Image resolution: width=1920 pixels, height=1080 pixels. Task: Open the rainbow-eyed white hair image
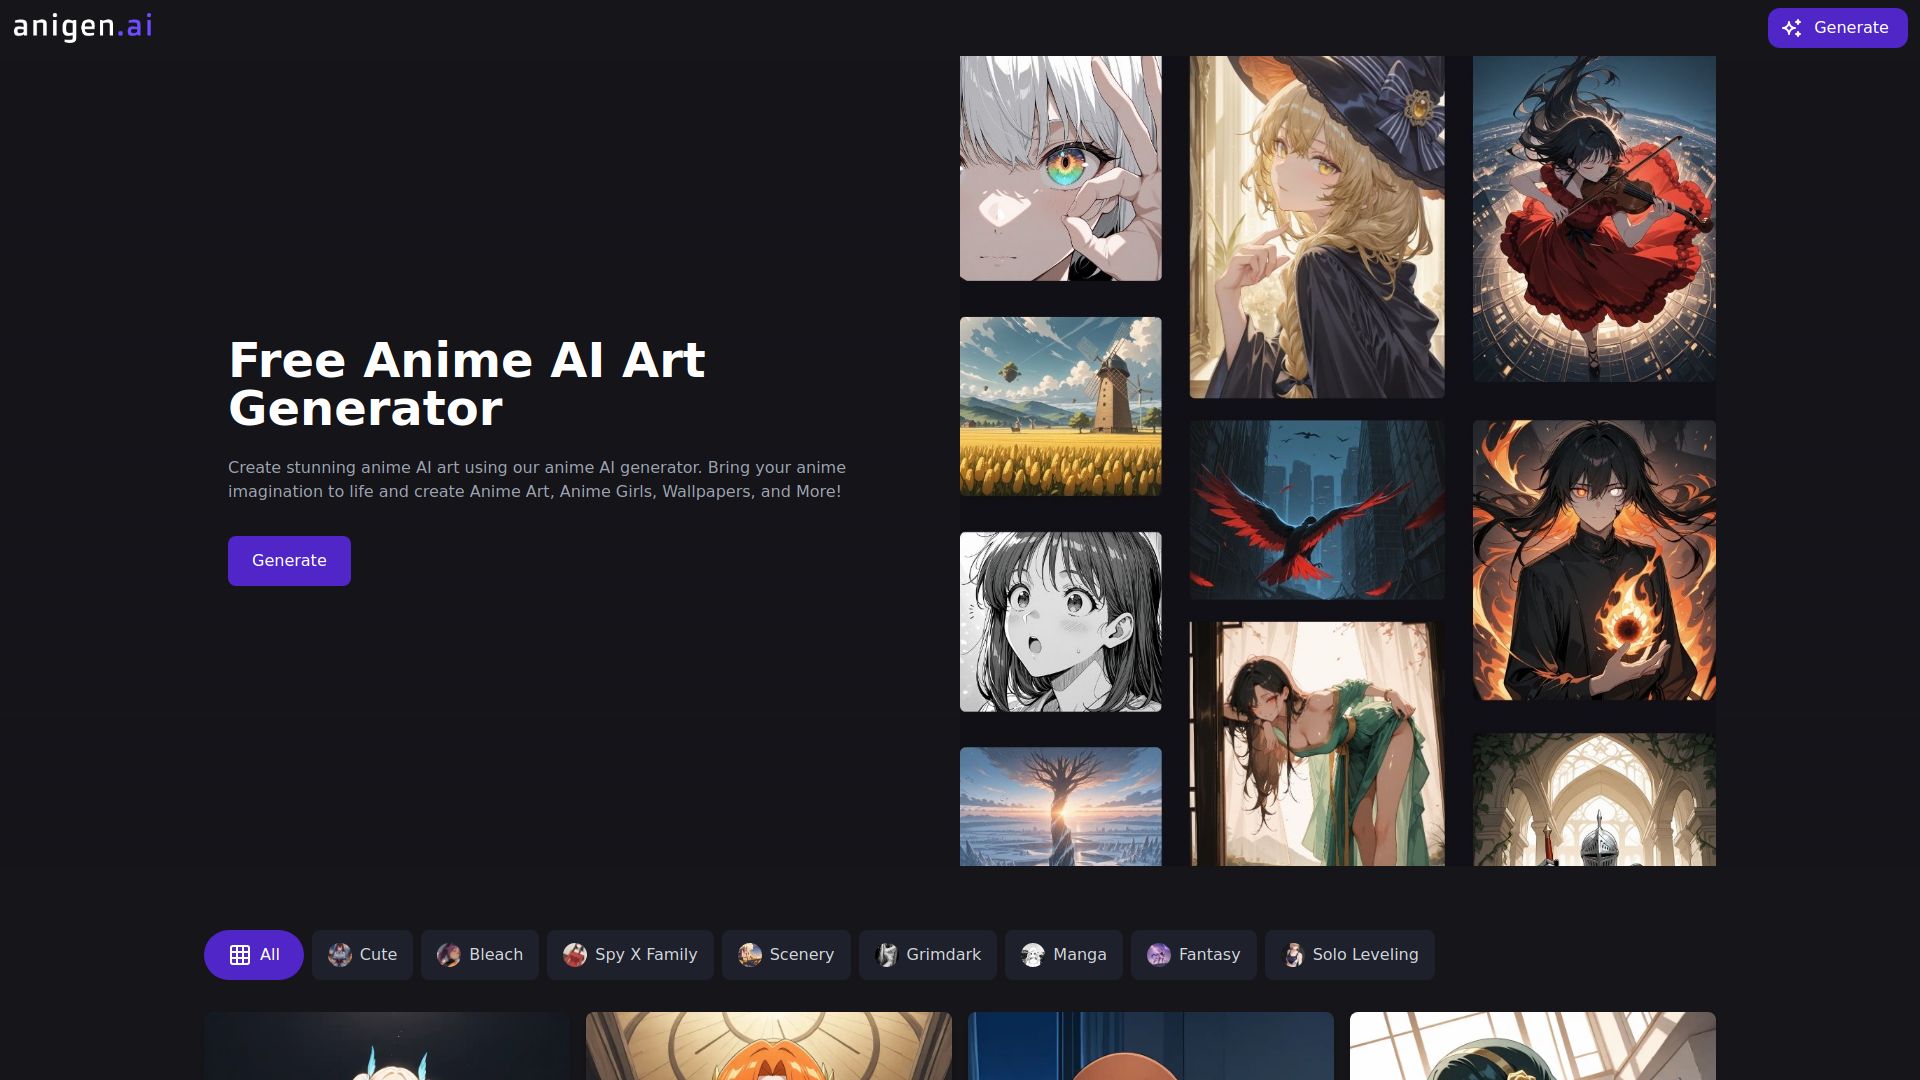click(1060, 168)
